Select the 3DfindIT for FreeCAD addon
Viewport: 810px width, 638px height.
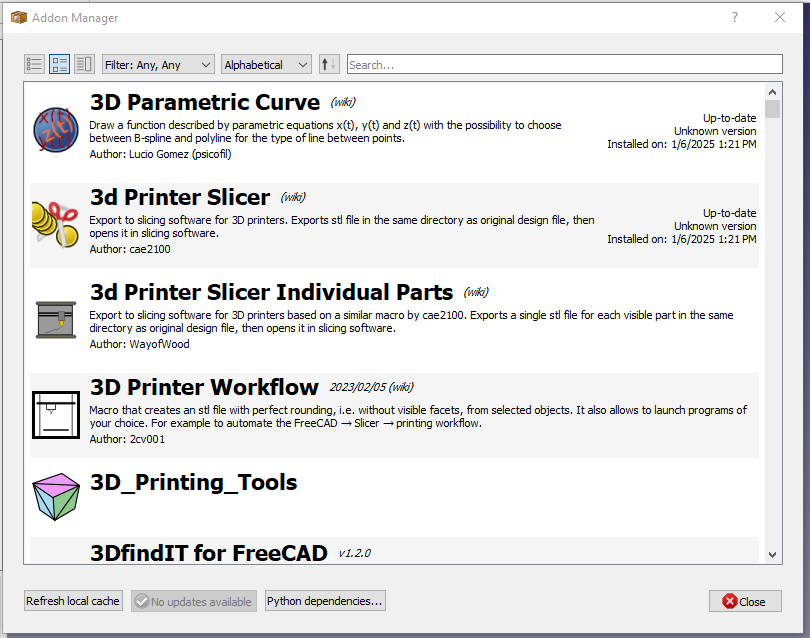point(209,552)
